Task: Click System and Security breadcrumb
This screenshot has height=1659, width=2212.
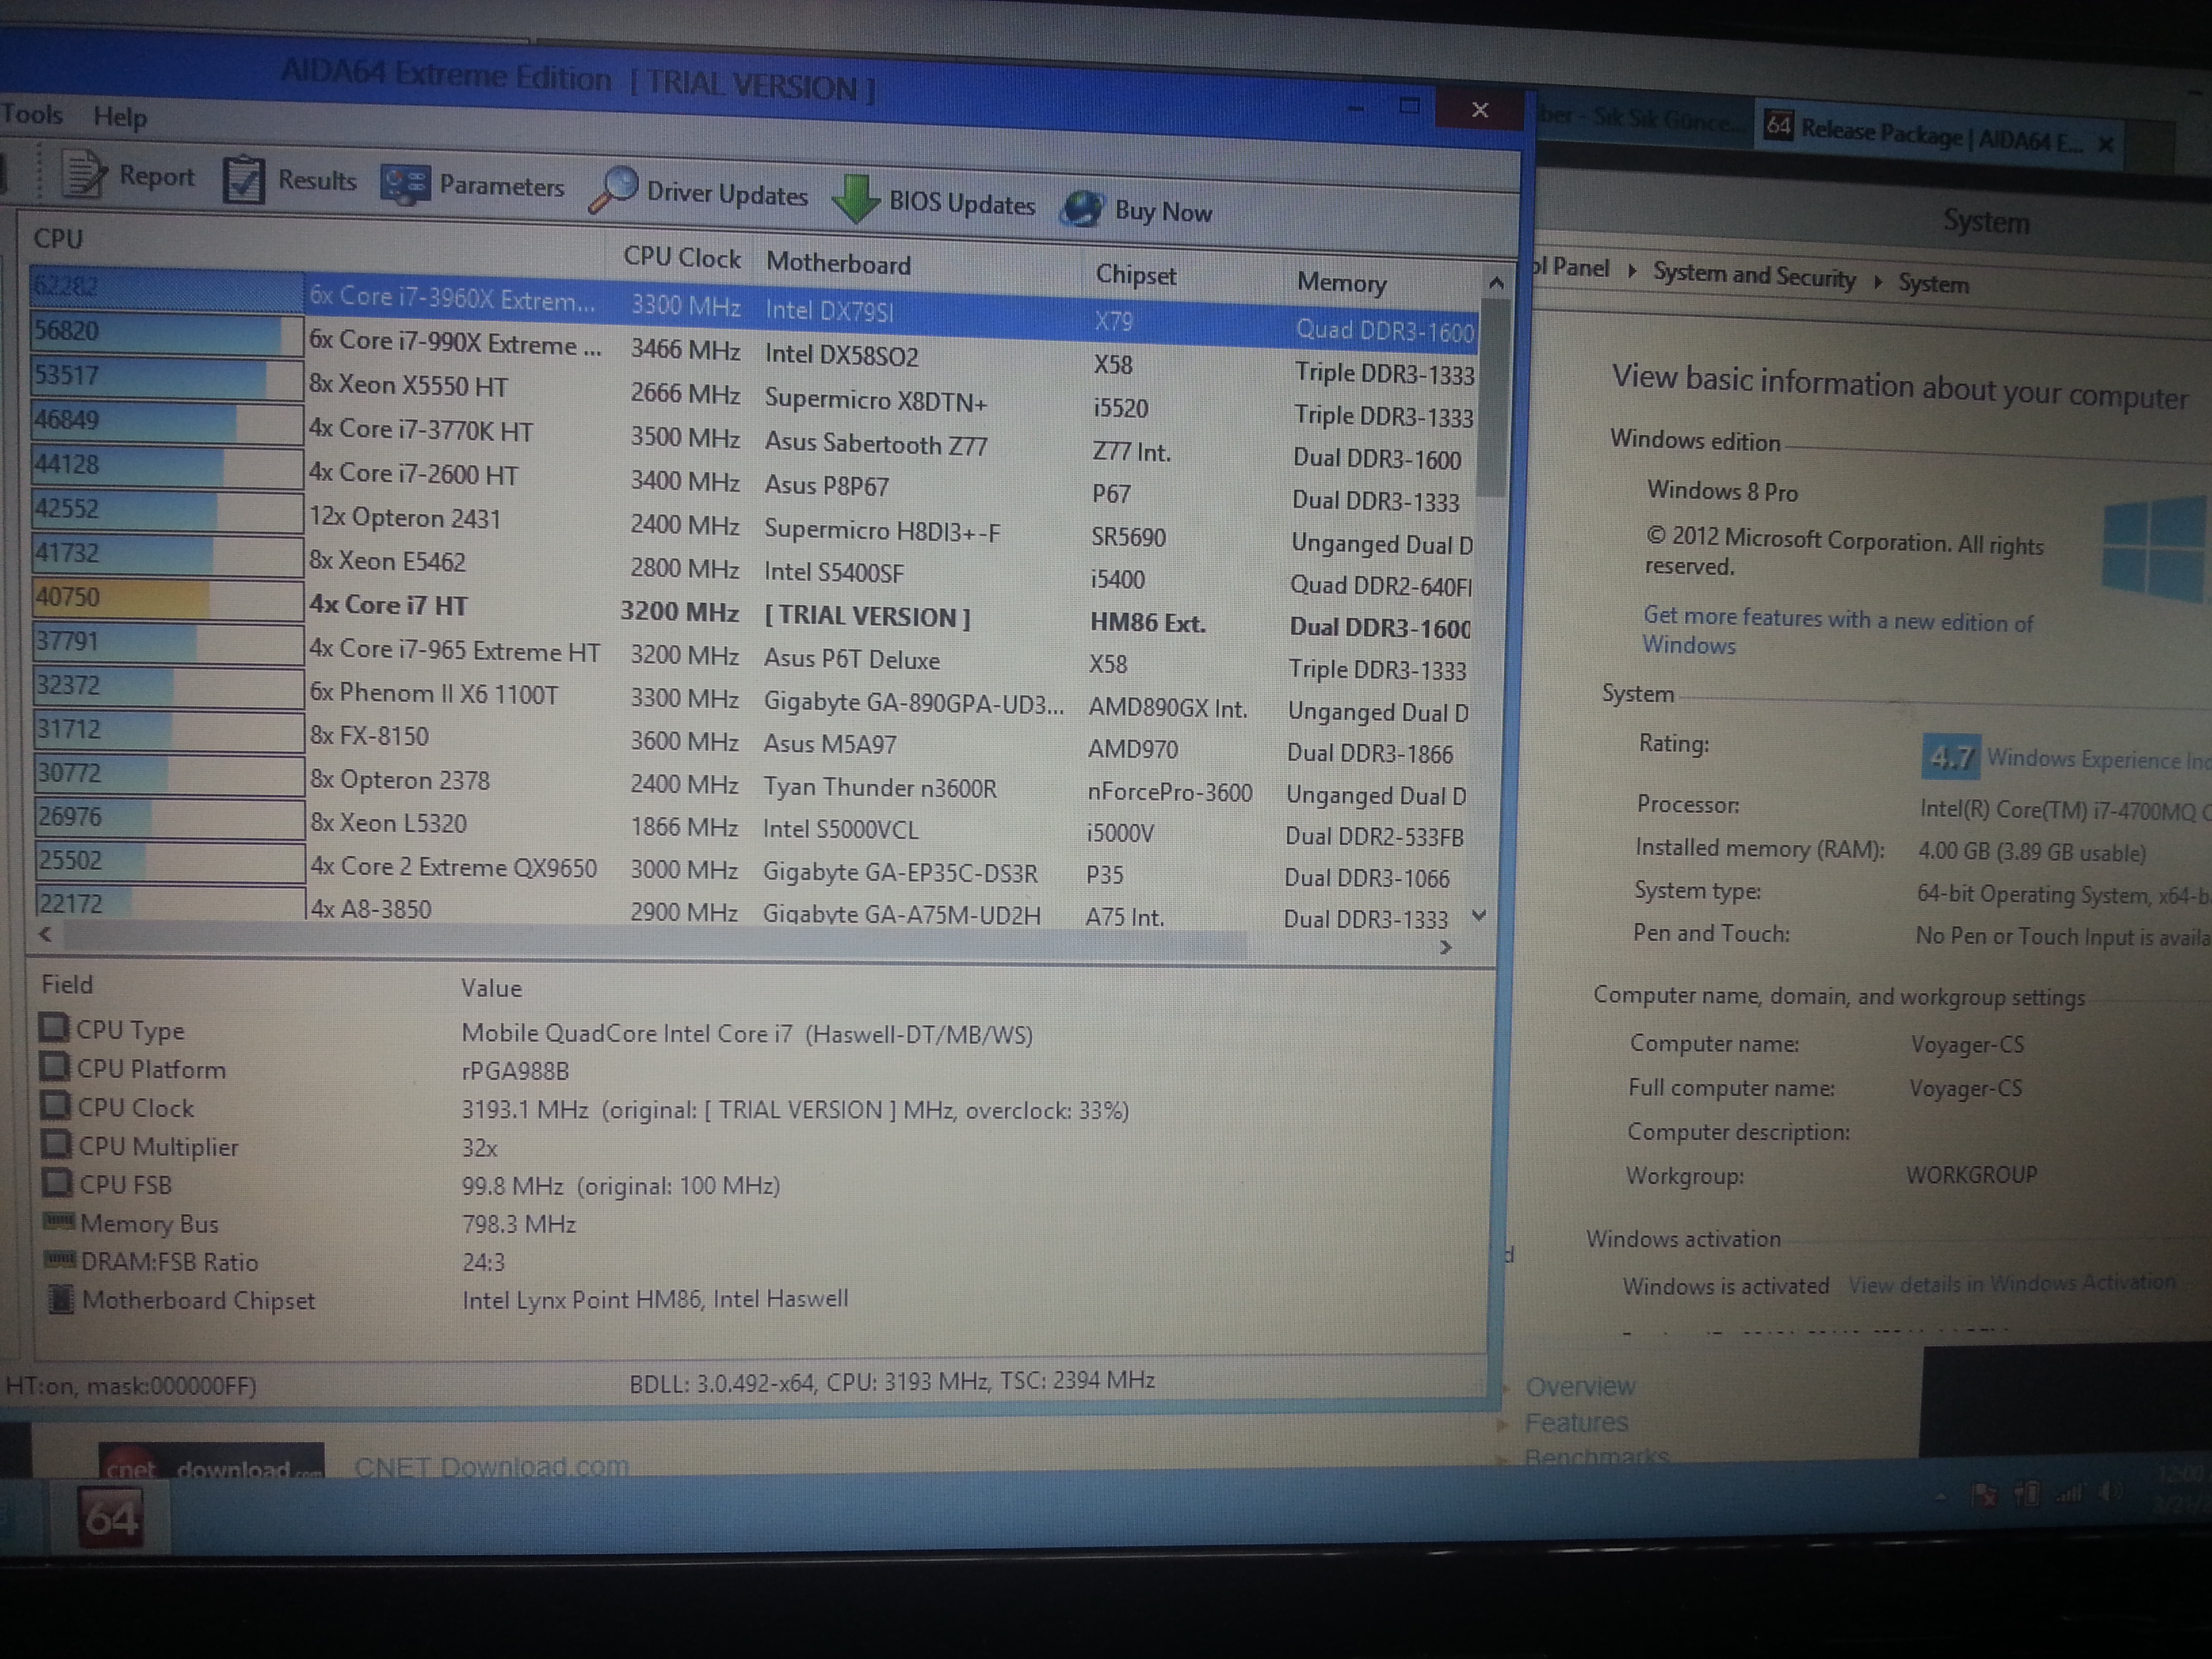Action: (x=1754, y=276)
